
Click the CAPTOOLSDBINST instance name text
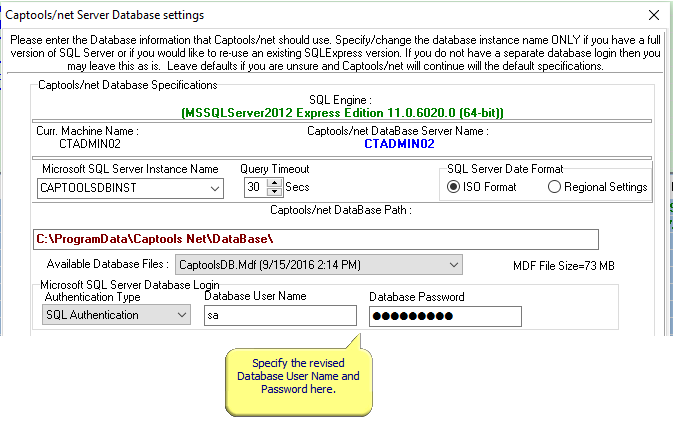click(88, 188)
